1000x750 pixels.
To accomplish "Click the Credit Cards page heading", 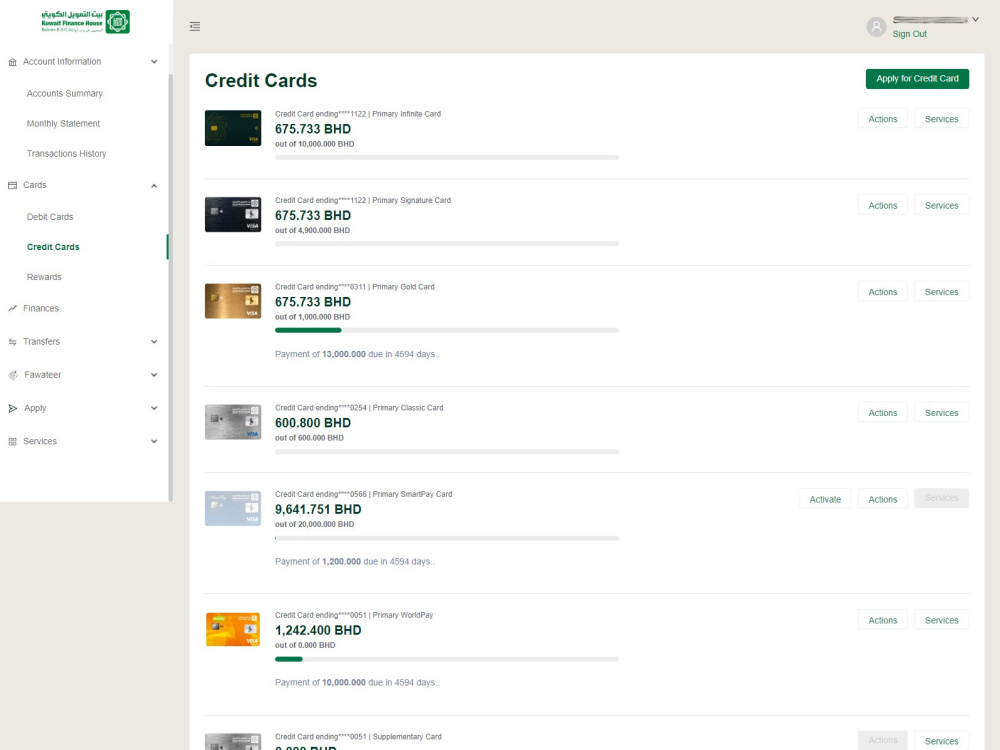I will coord(261,80).
